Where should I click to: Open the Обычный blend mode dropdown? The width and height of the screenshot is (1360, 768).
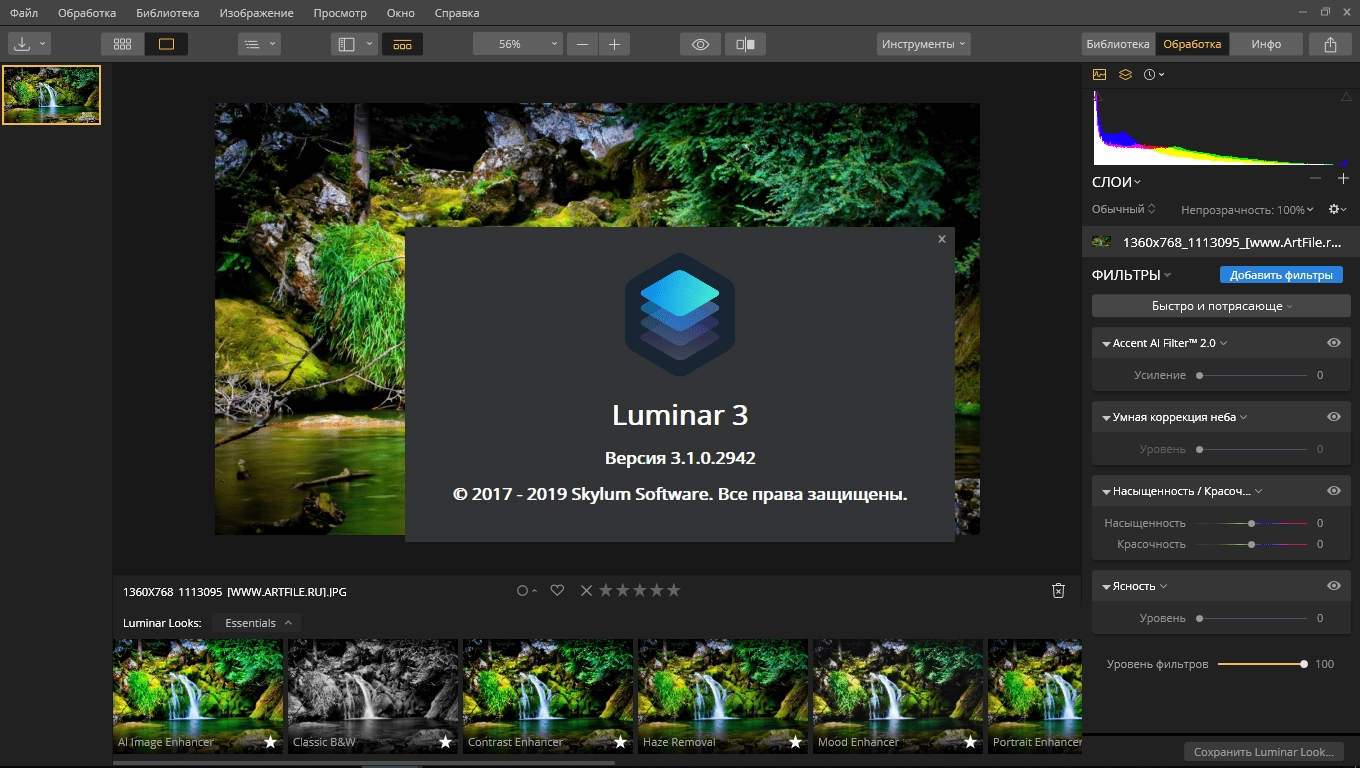coord(1124,209)
